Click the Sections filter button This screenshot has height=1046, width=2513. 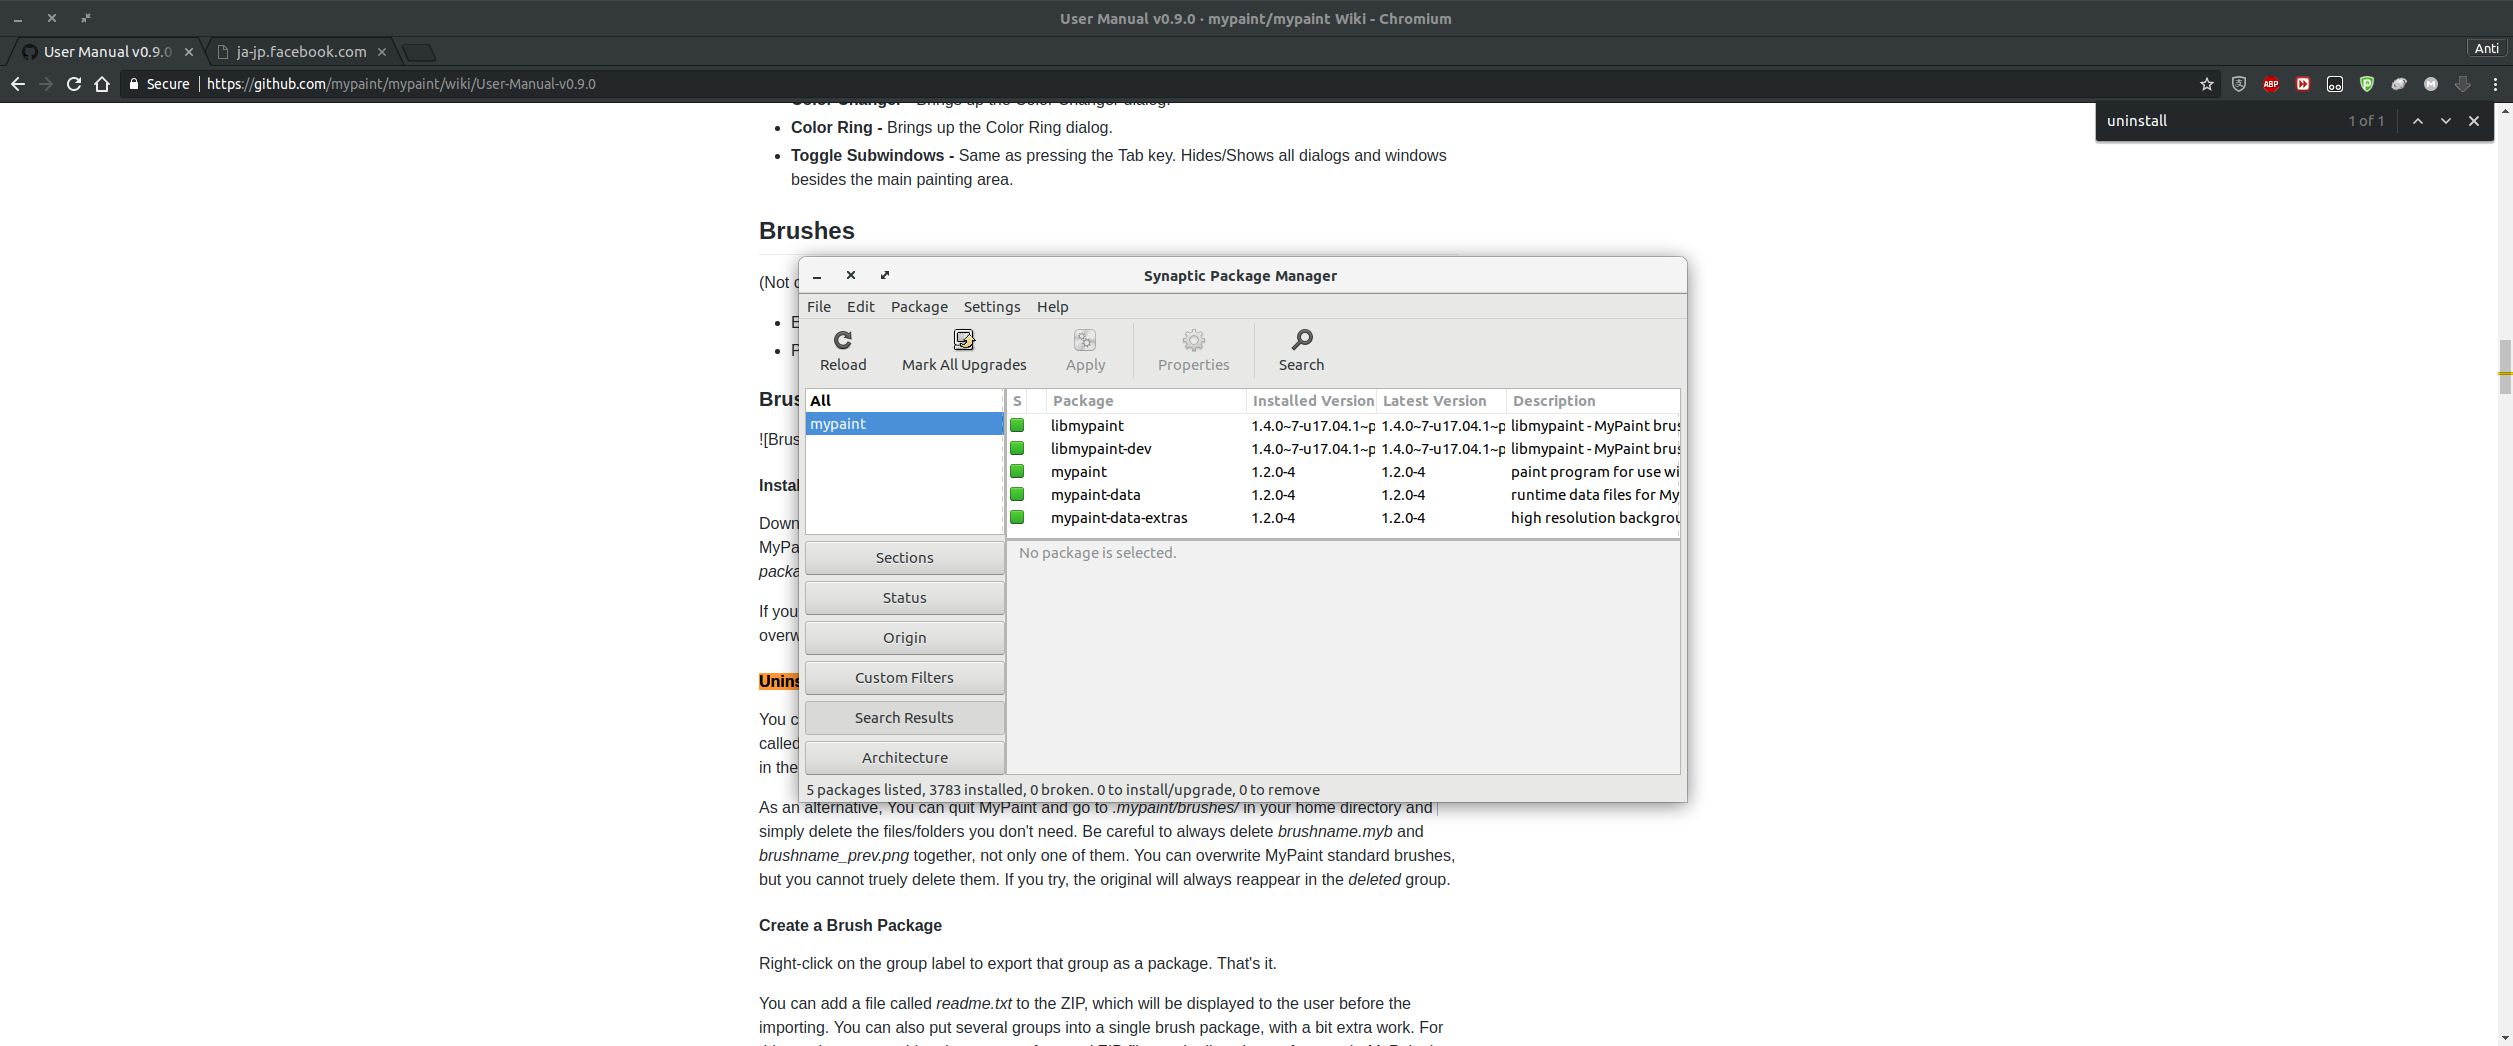[x=905, y=558]
